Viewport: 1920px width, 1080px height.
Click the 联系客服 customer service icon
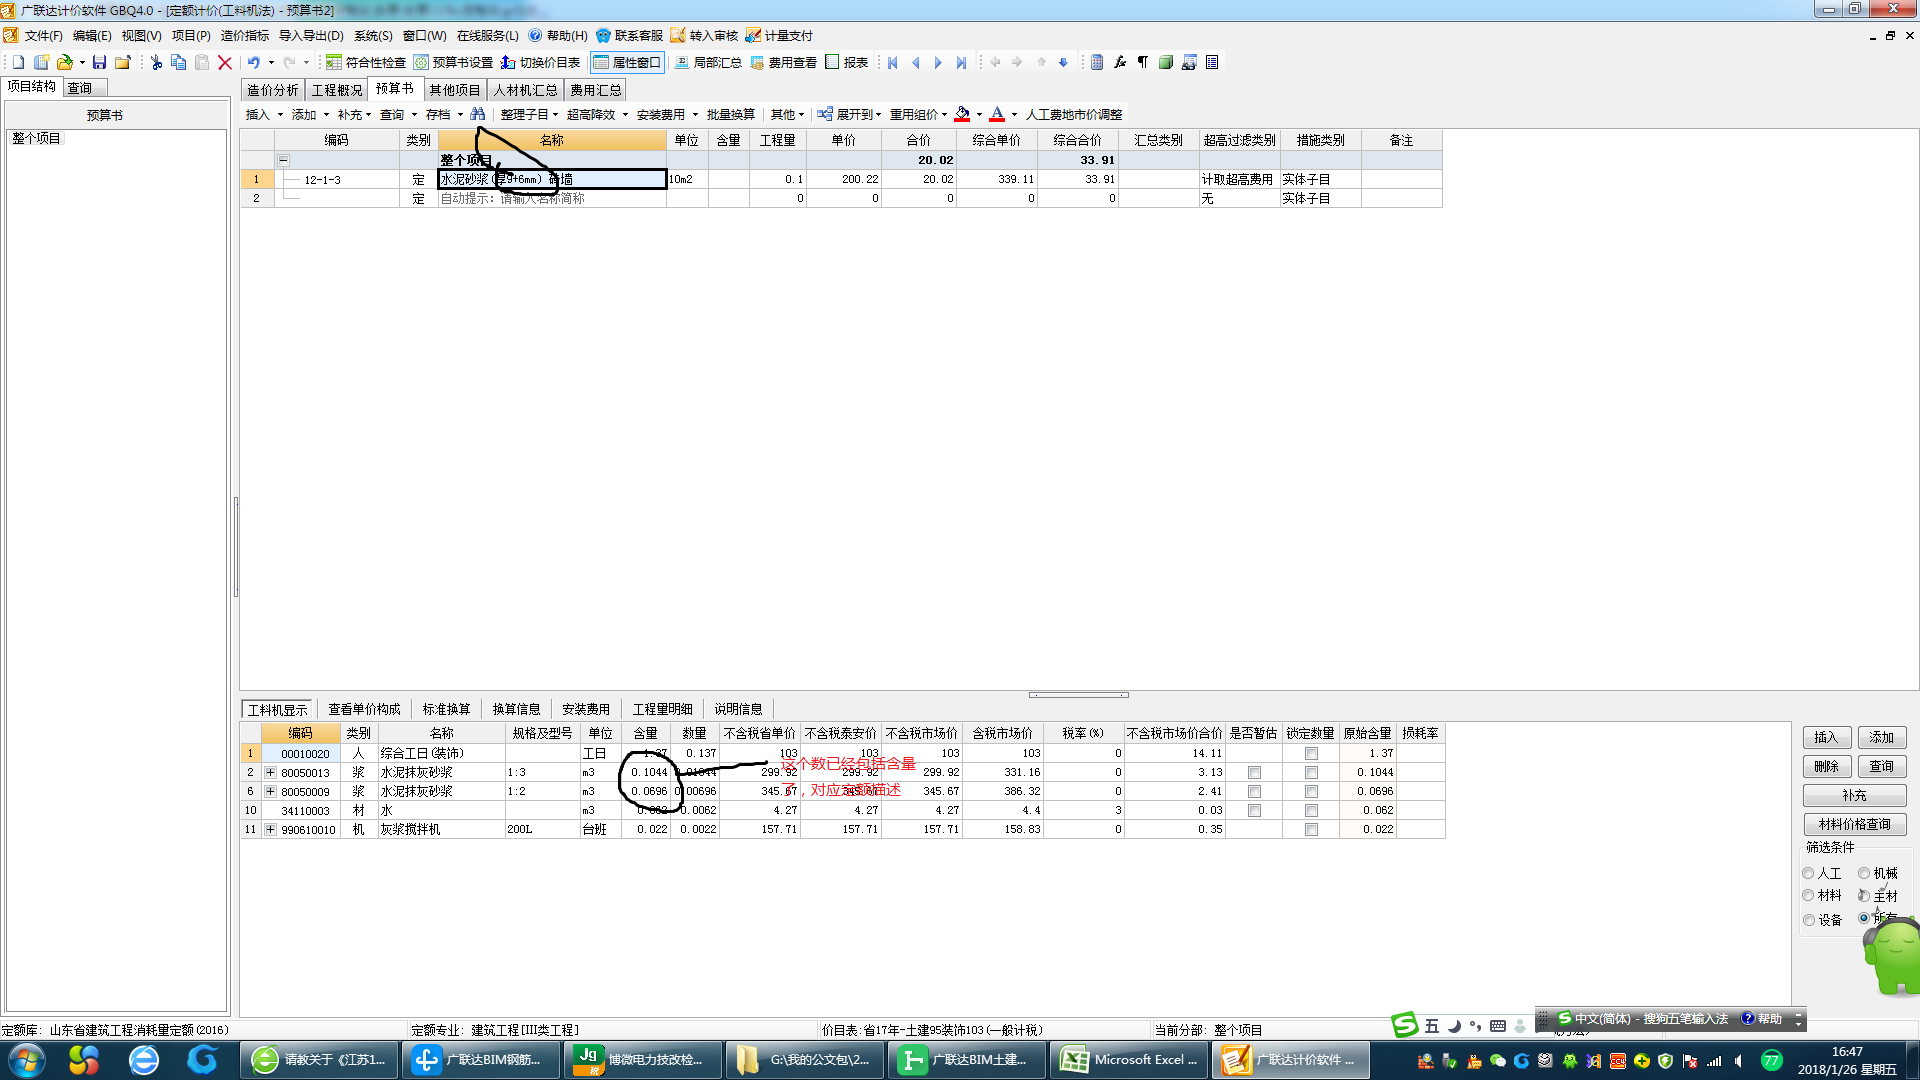(x=630, y=35)
